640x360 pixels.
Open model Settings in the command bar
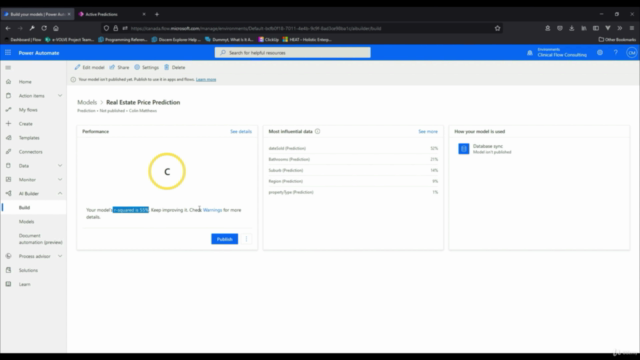pyautogui.click(x=147, y=67)
